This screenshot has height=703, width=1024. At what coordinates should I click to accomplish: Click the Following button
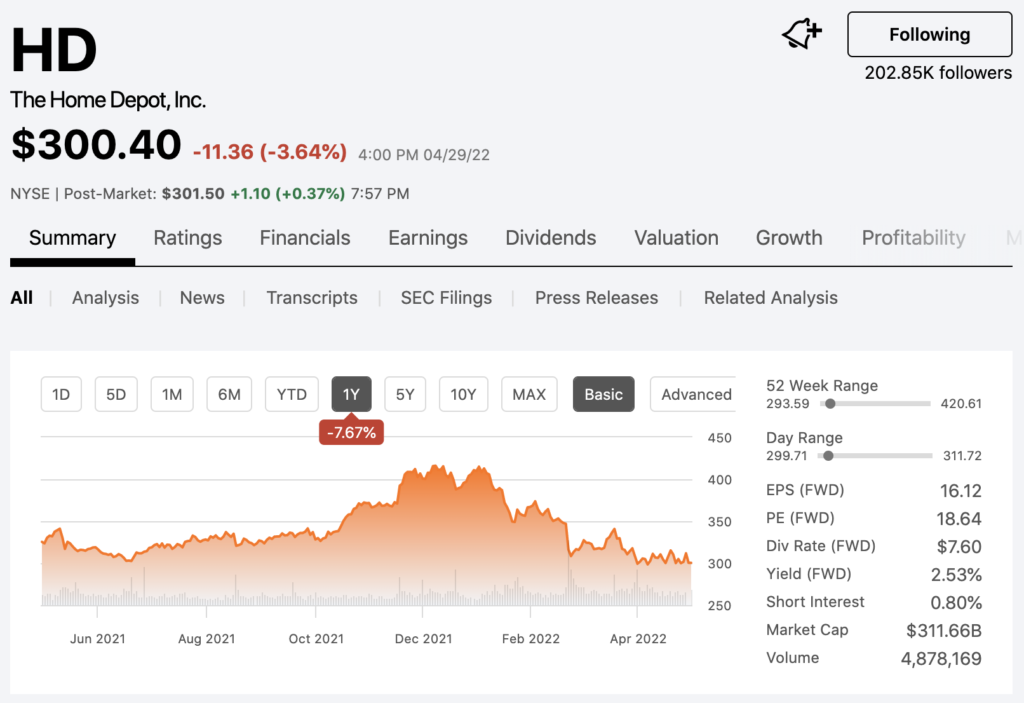pyautogui.click(x=929, y=34)
